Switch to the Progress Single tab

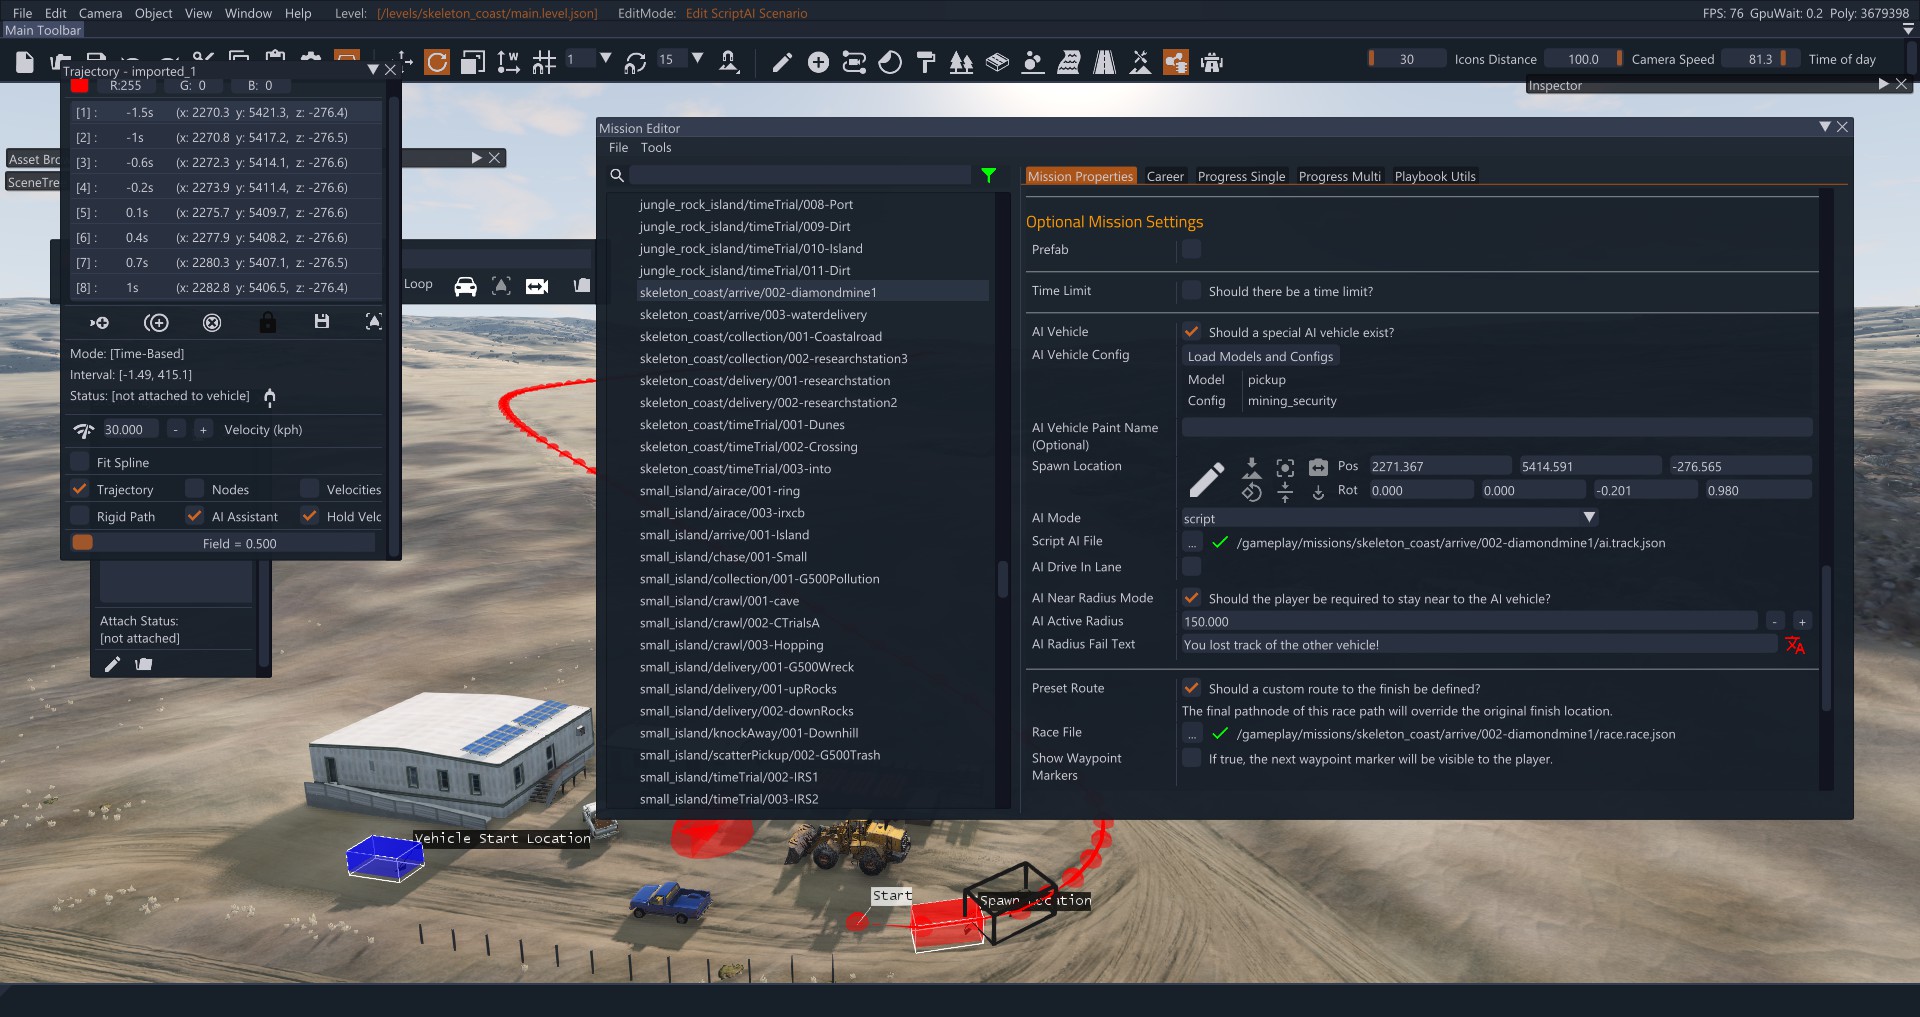click(x=1241, y=176)
